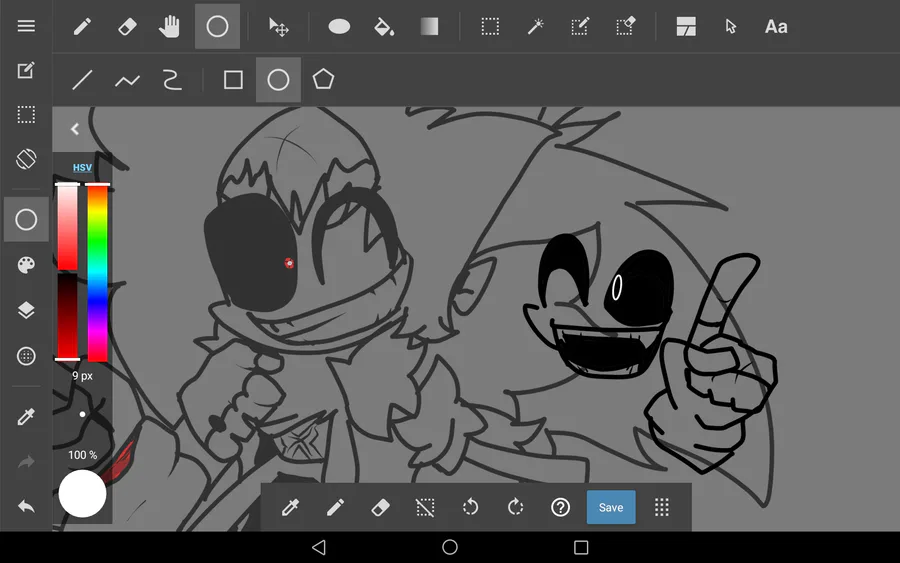900x563 pixels.
Task: Tap the 100 % opacity value
Action: [x=82, y=455]
